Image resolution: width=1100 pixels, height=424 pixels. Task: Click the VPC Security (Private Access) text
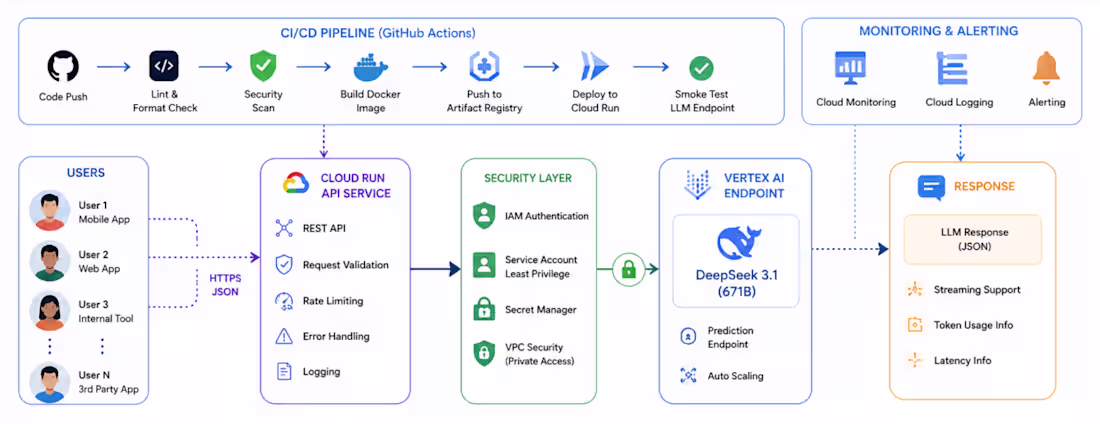coord(539,354)
